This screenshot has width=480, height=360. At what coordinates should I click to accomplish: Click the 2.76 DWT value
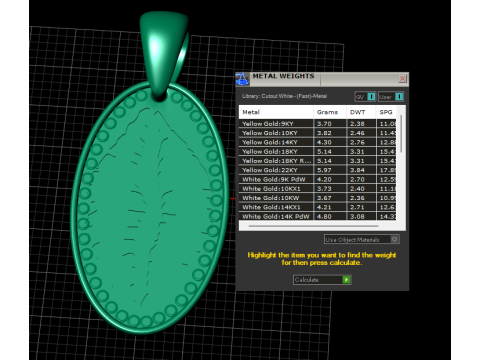[357, 142]
